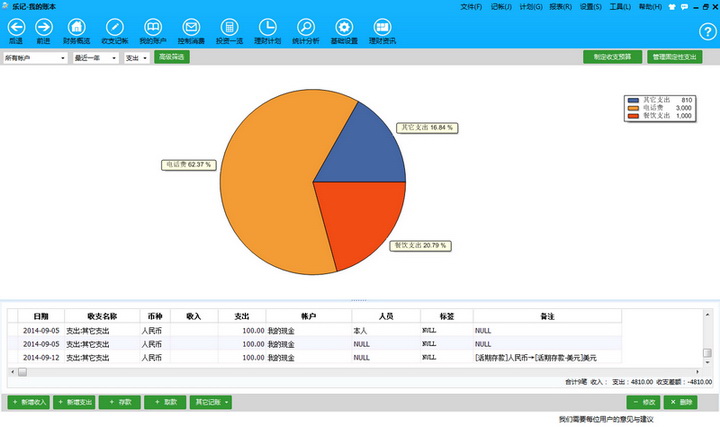Viewport: 720px width, 427px height.
Task: Click the 新增支出 button
Action: [x=74, y=402]
